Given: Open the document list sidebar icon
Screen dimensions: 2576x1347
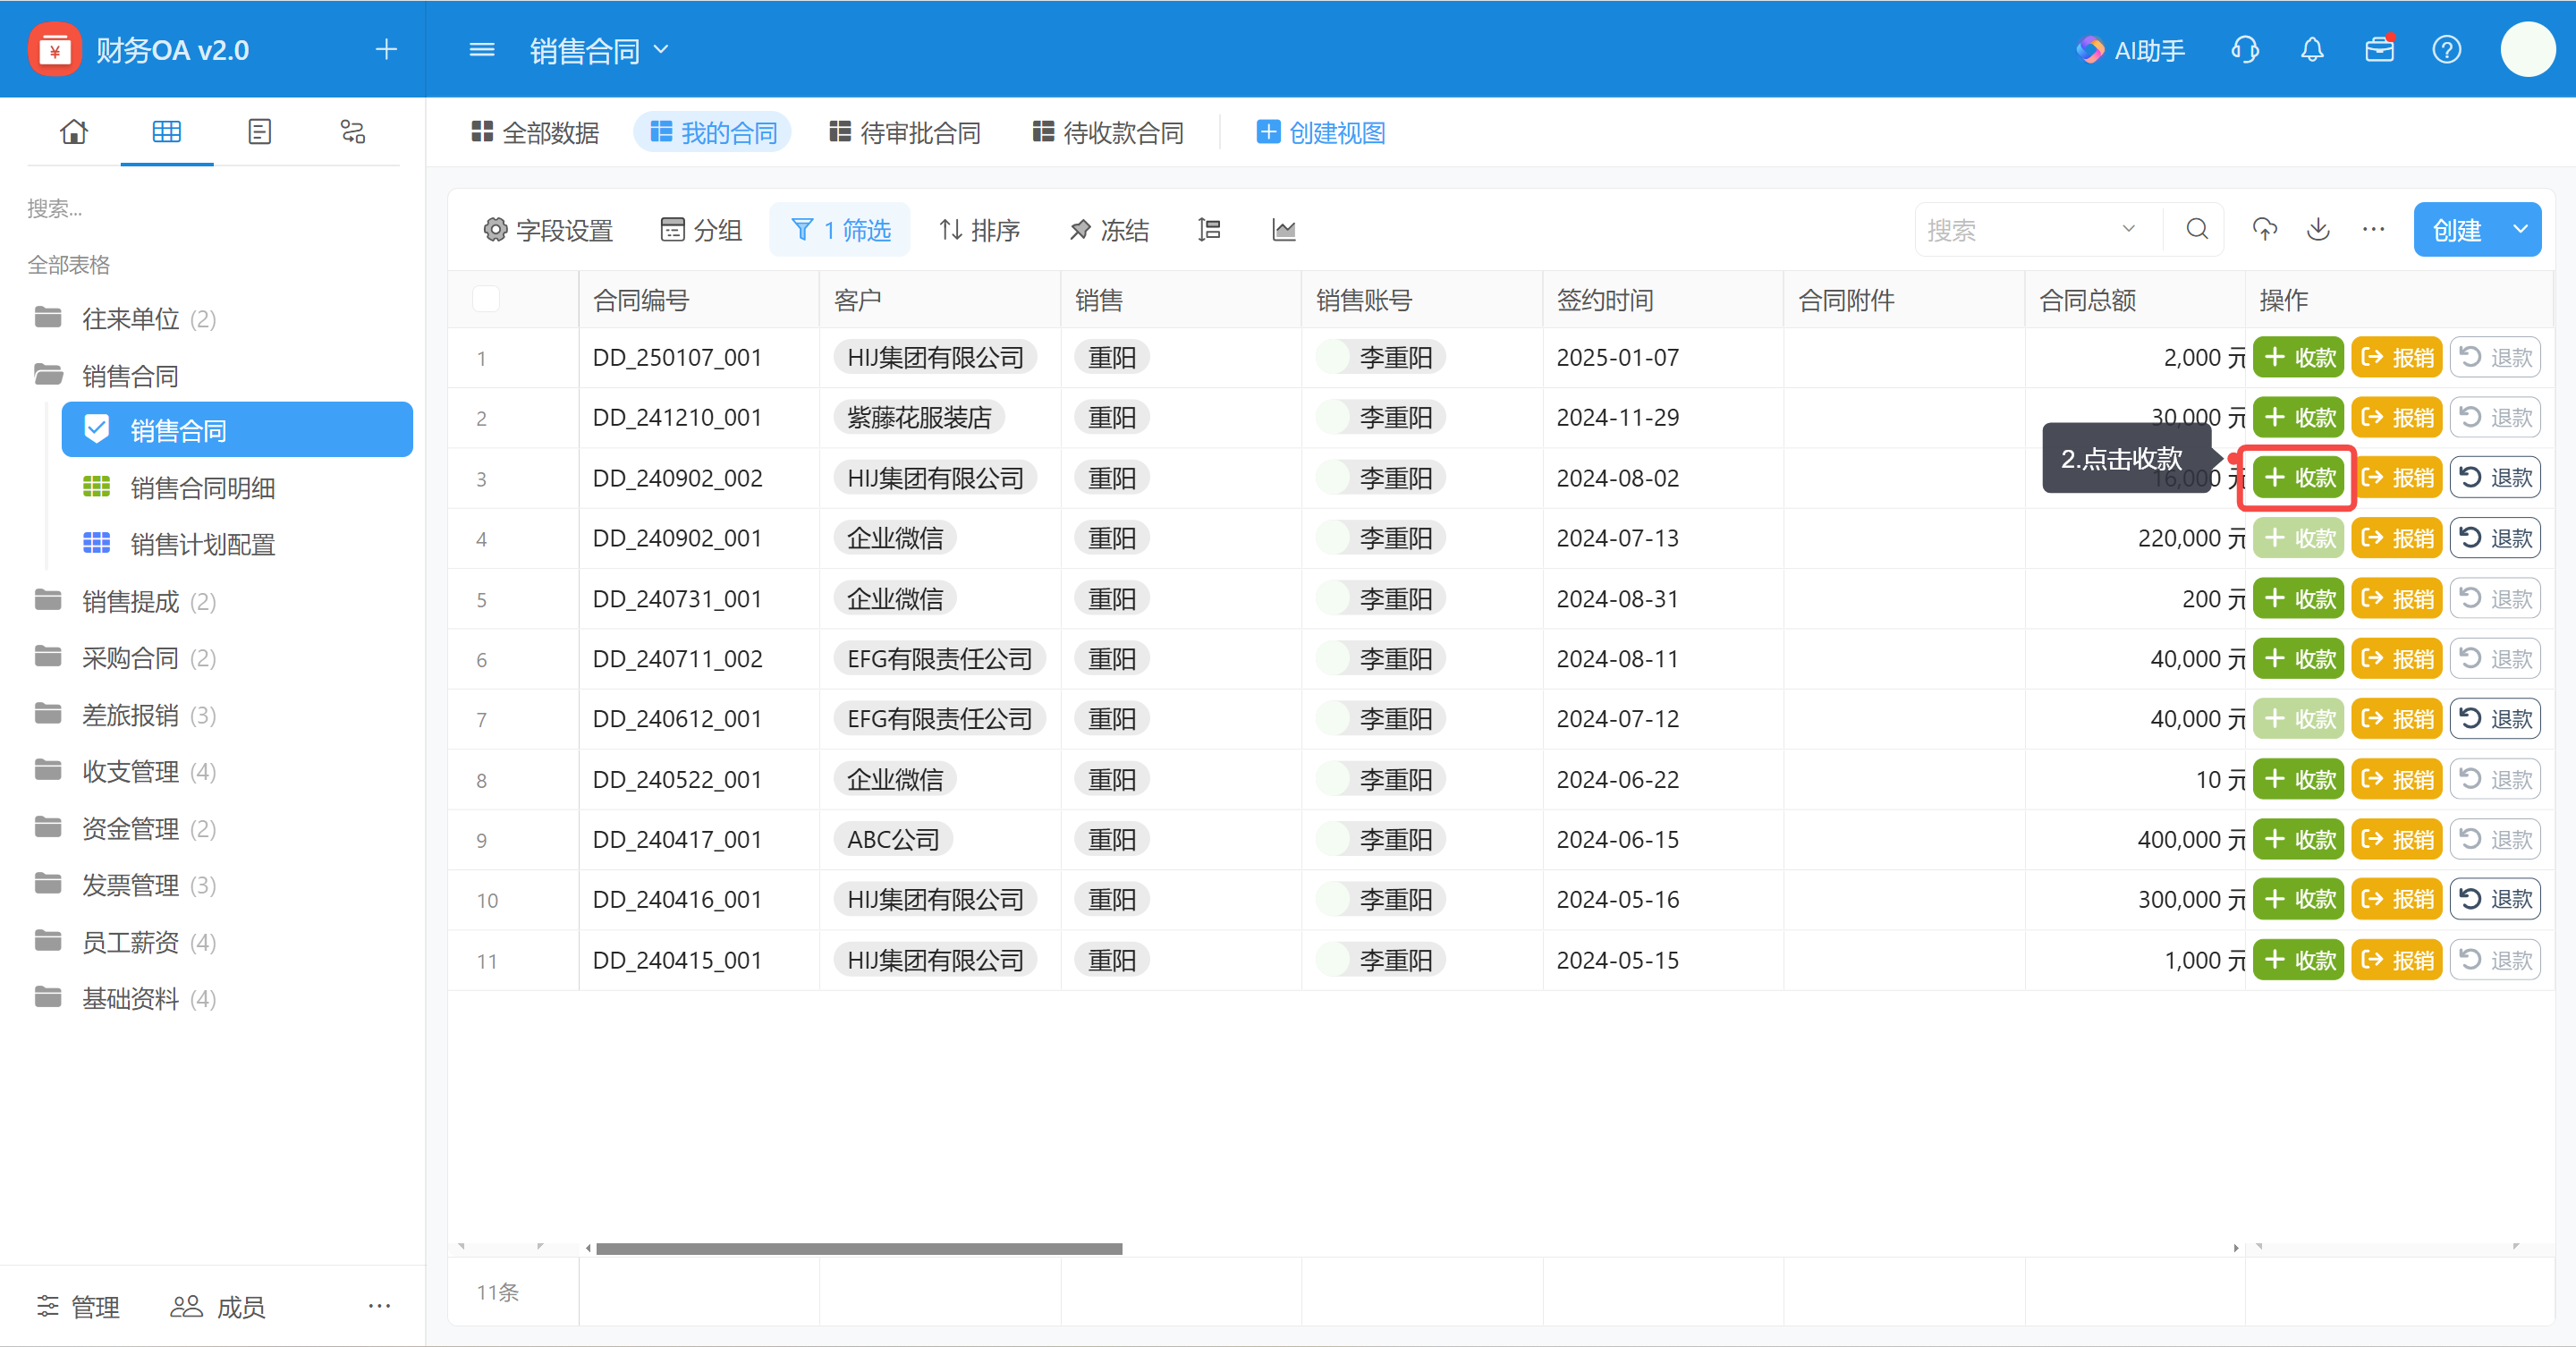Looking at the screenshot, I should point(260,132).
